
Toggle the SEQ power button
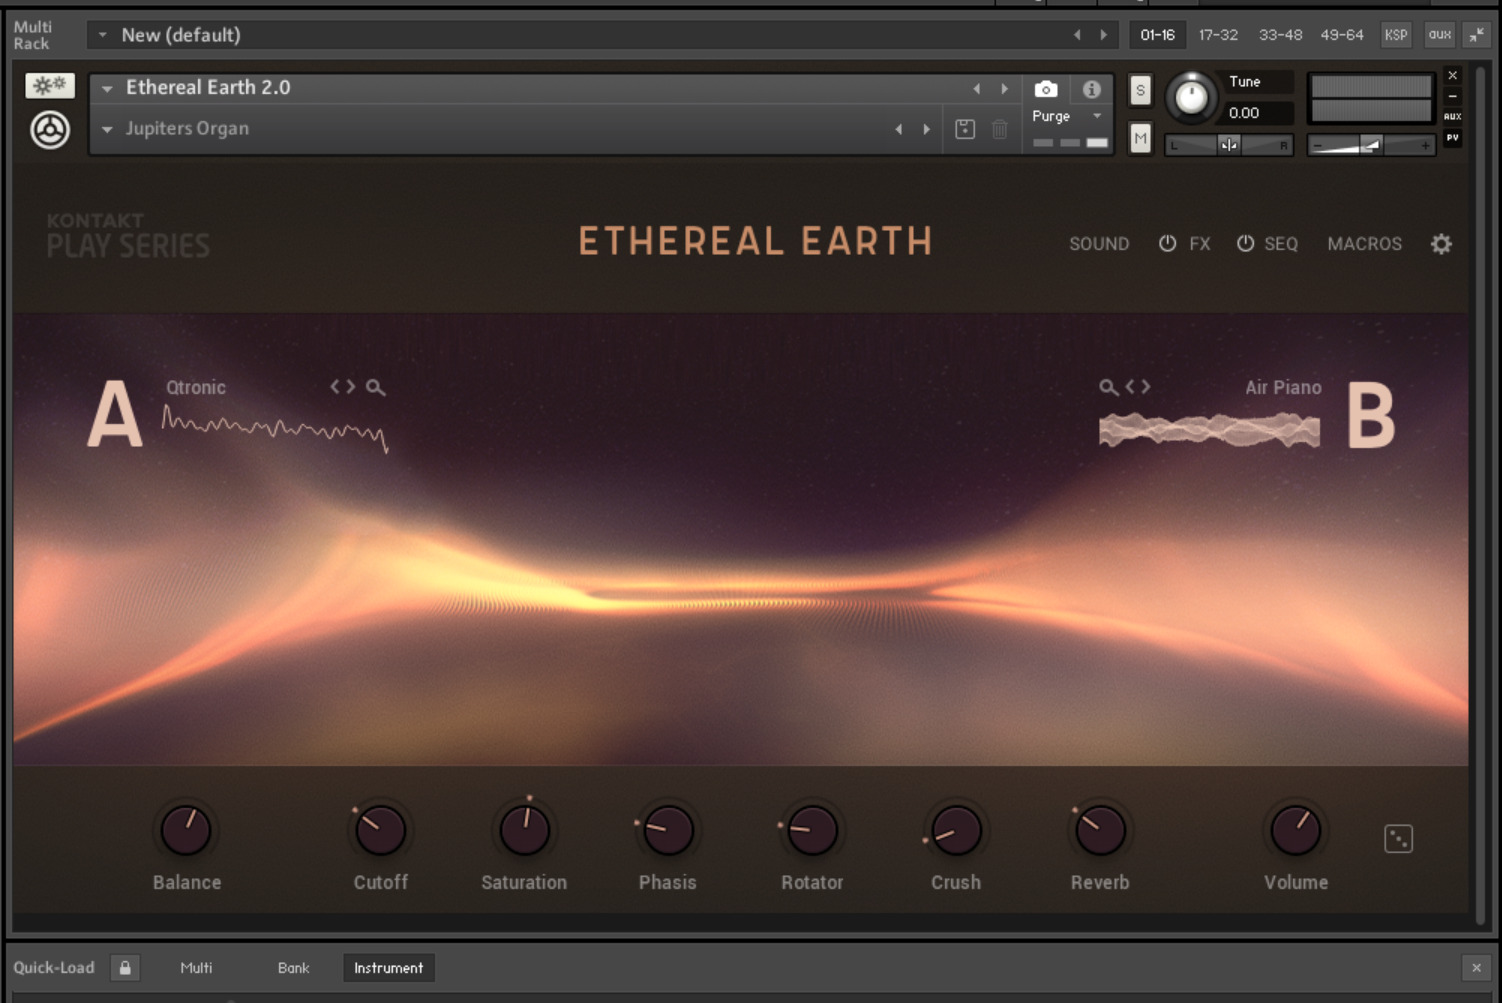click(1245, 243)
